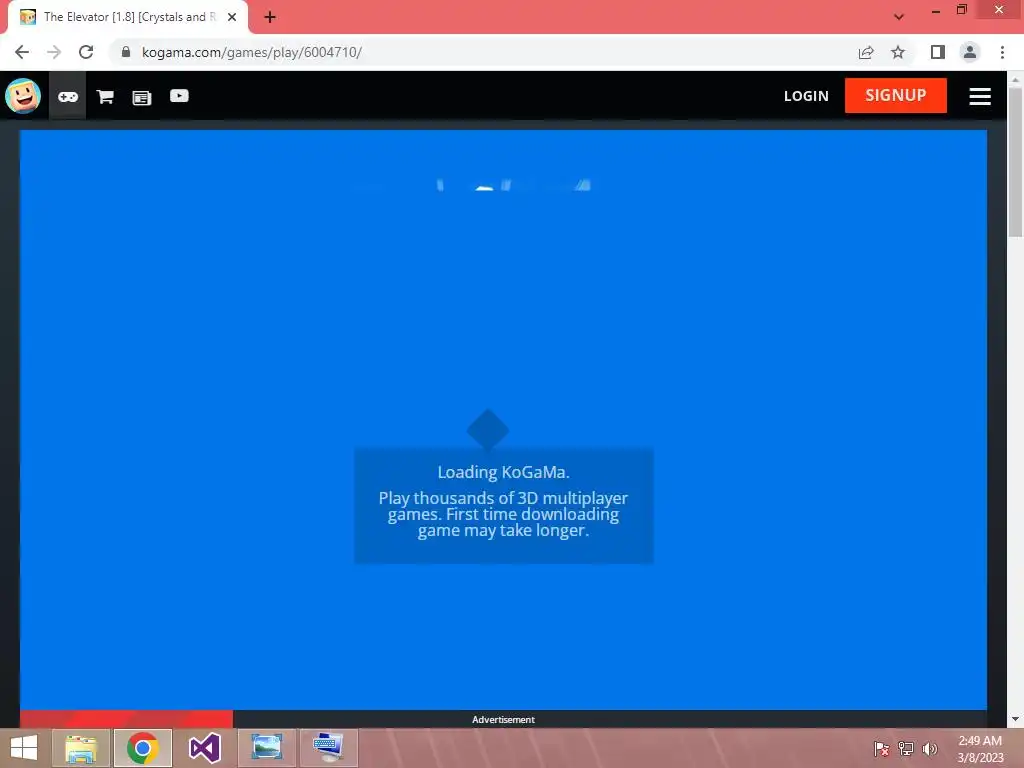This screenshot has height=768, width=1024.
Task: Open the games controller icon
Action: [x=68, y=97]
